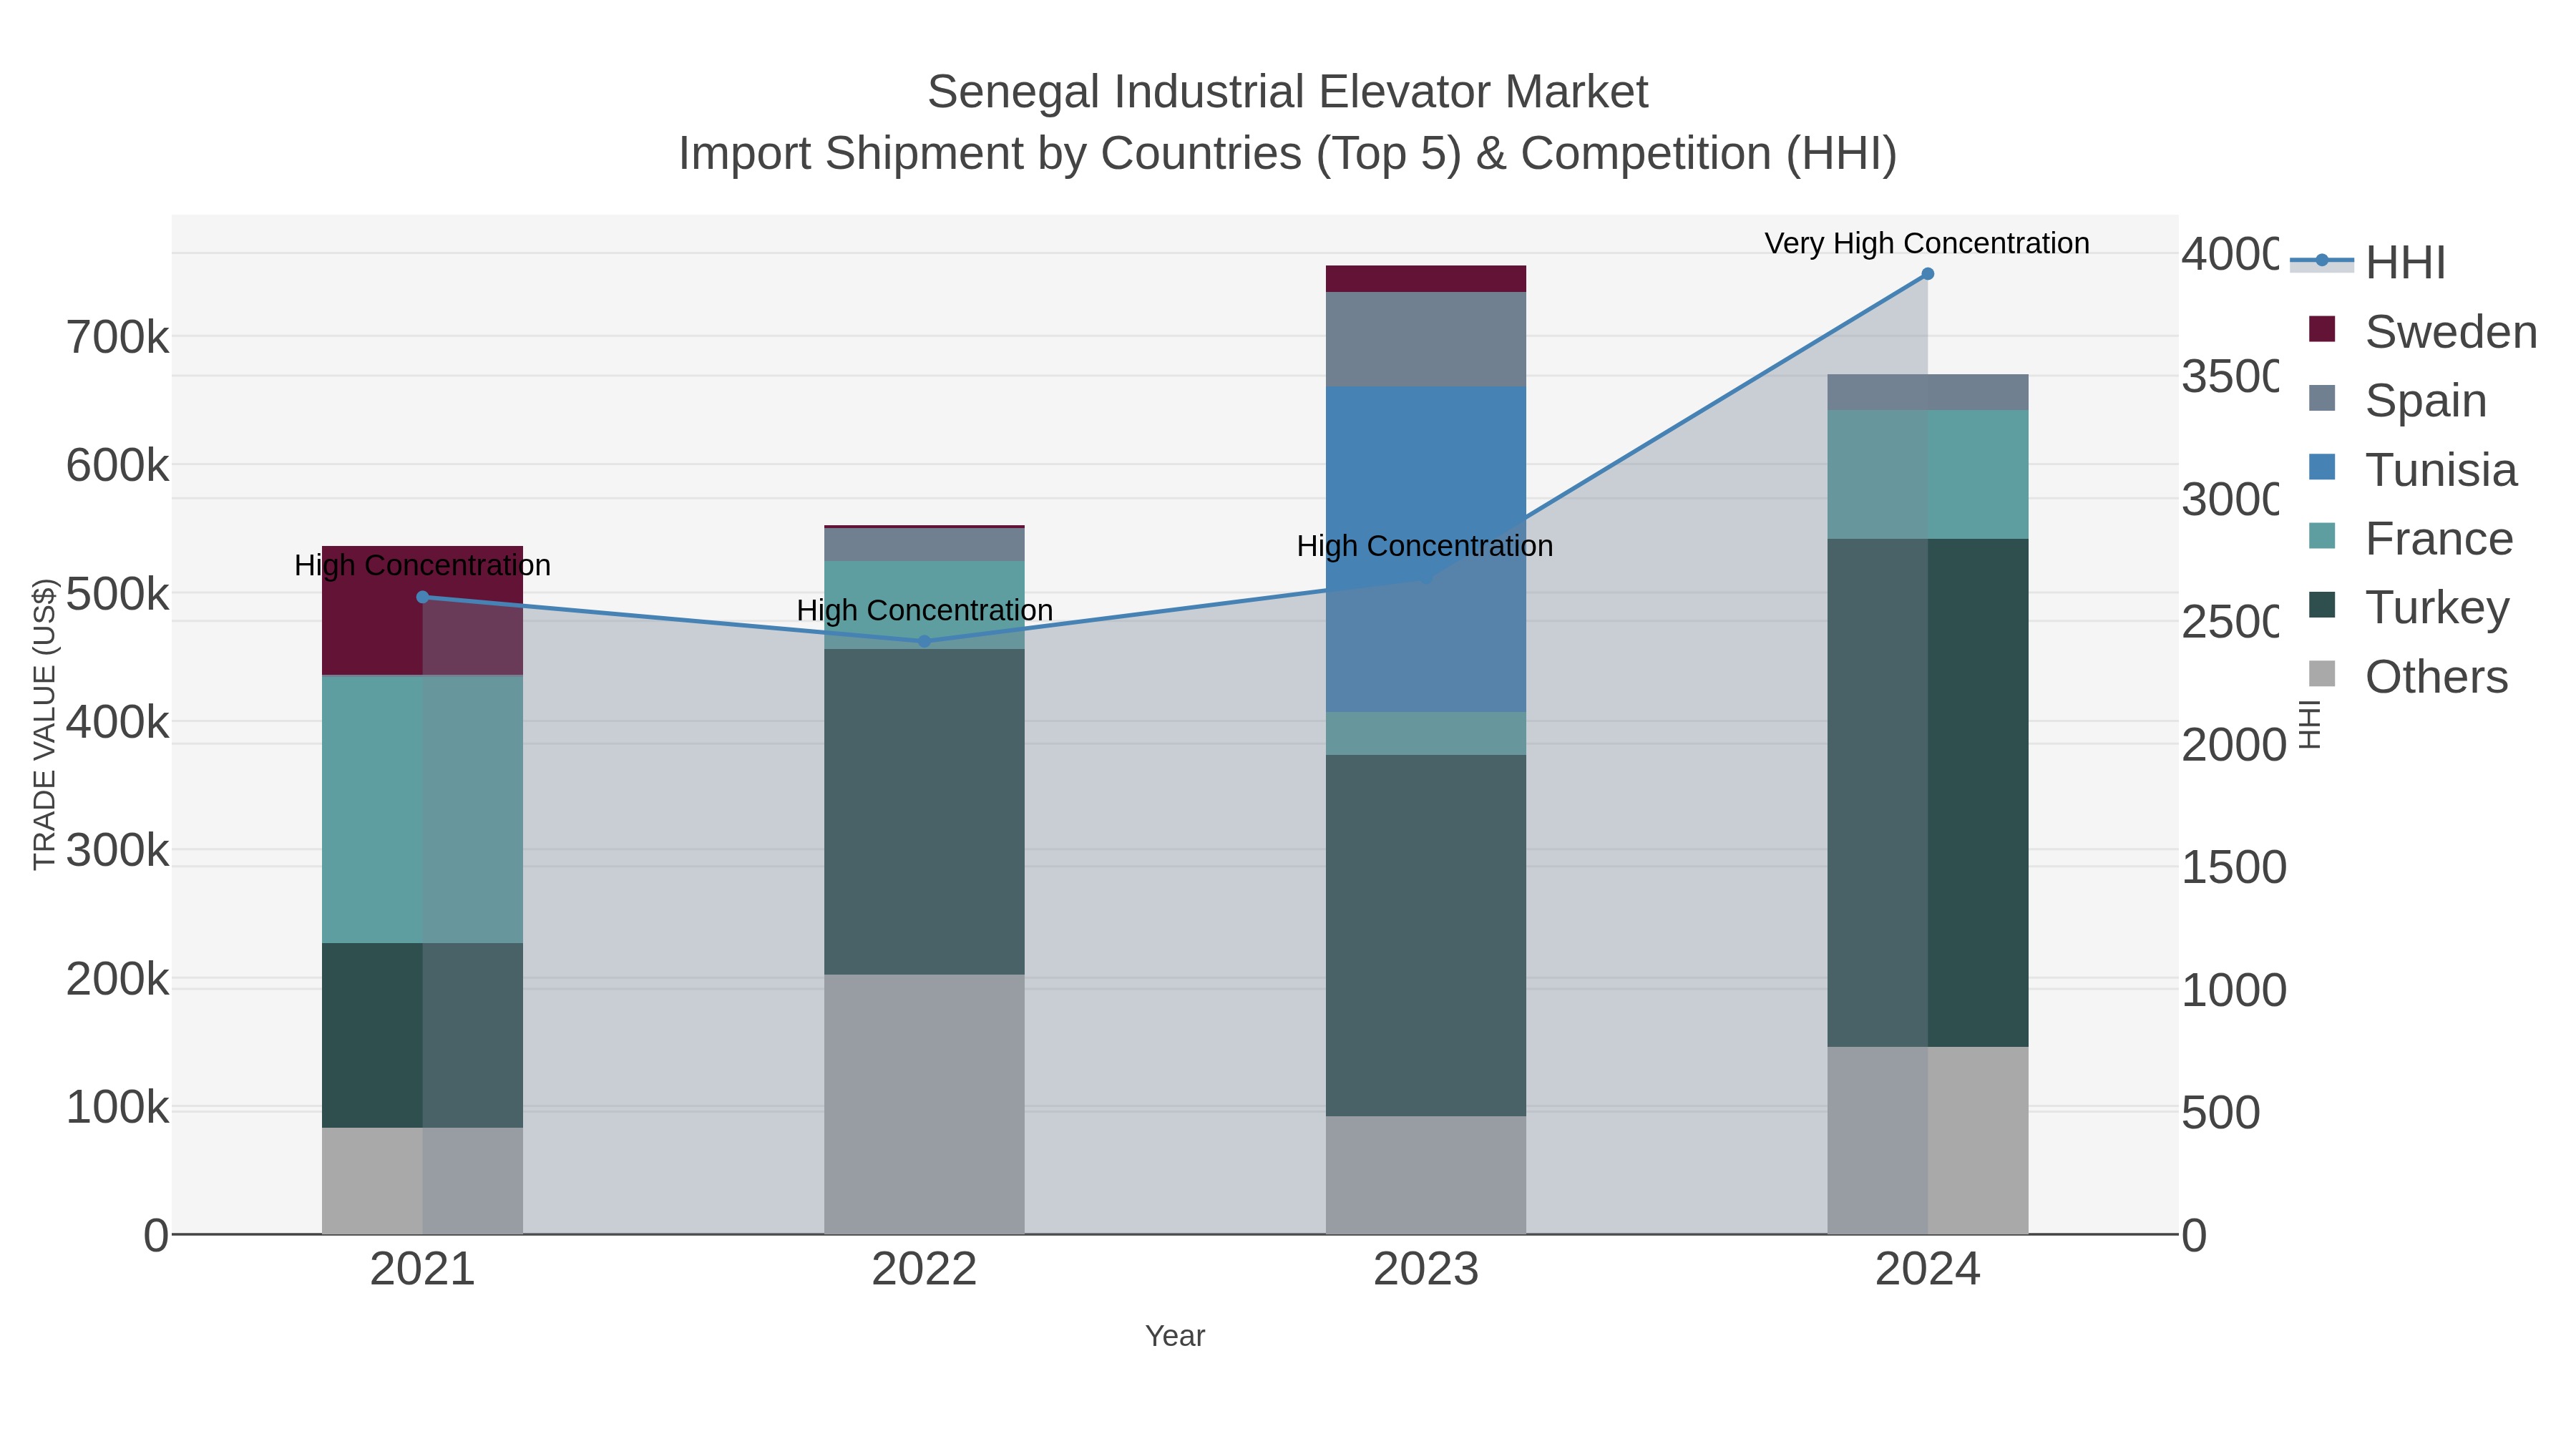This screenshot has height=1449, width=2576.
Task: Click the Spain segment of the 2024 bar
Action: (x=1928, y=392)
